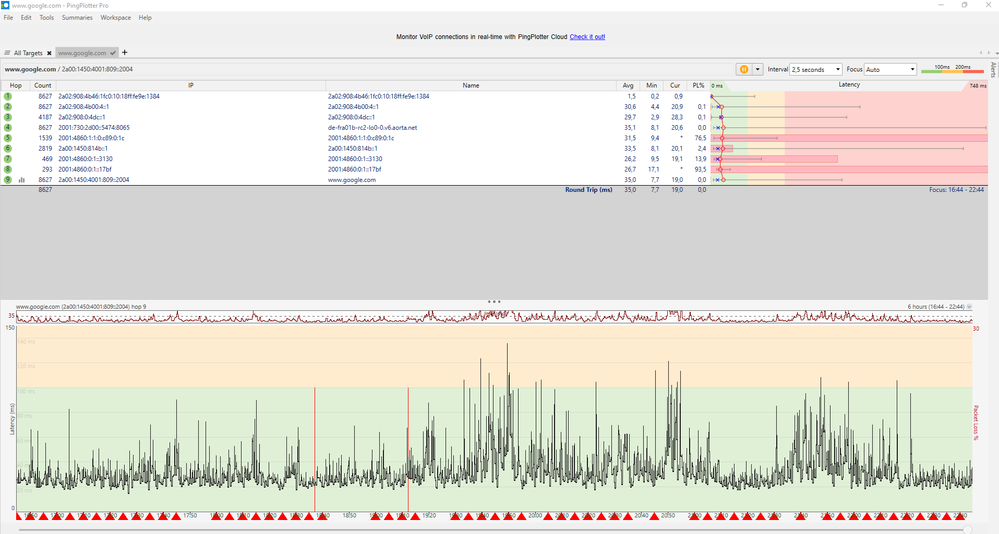Click the splitter dots above timeline graph
This screenshot has height=534, width=999.
point(494,301)
